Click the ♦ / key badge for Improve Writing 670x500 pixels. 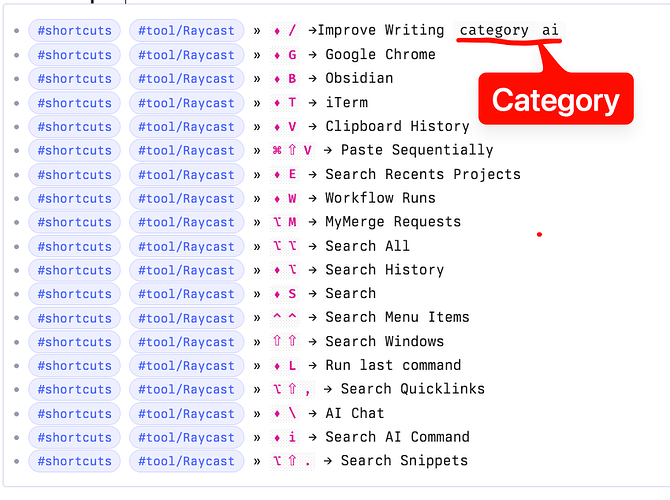point(285,30)
